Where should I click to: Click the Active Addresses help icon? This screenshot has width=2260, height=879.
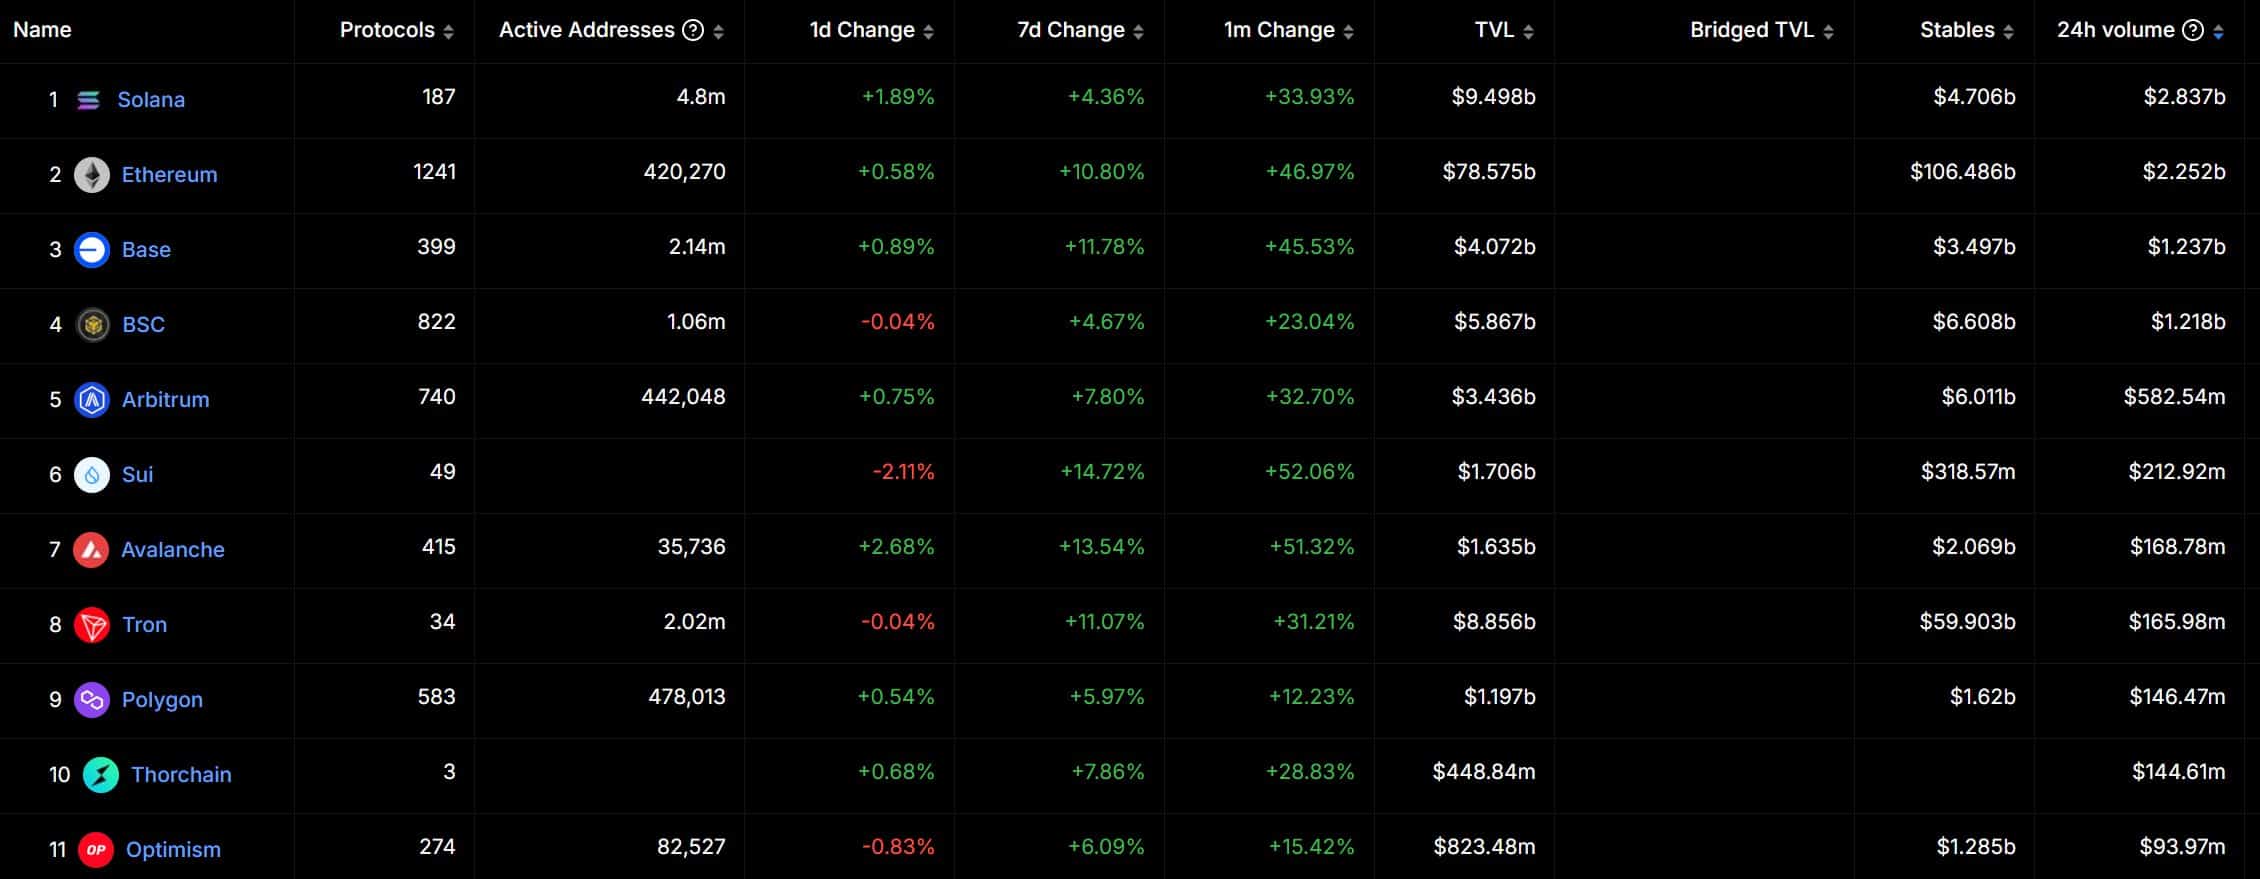pos(693,31)
